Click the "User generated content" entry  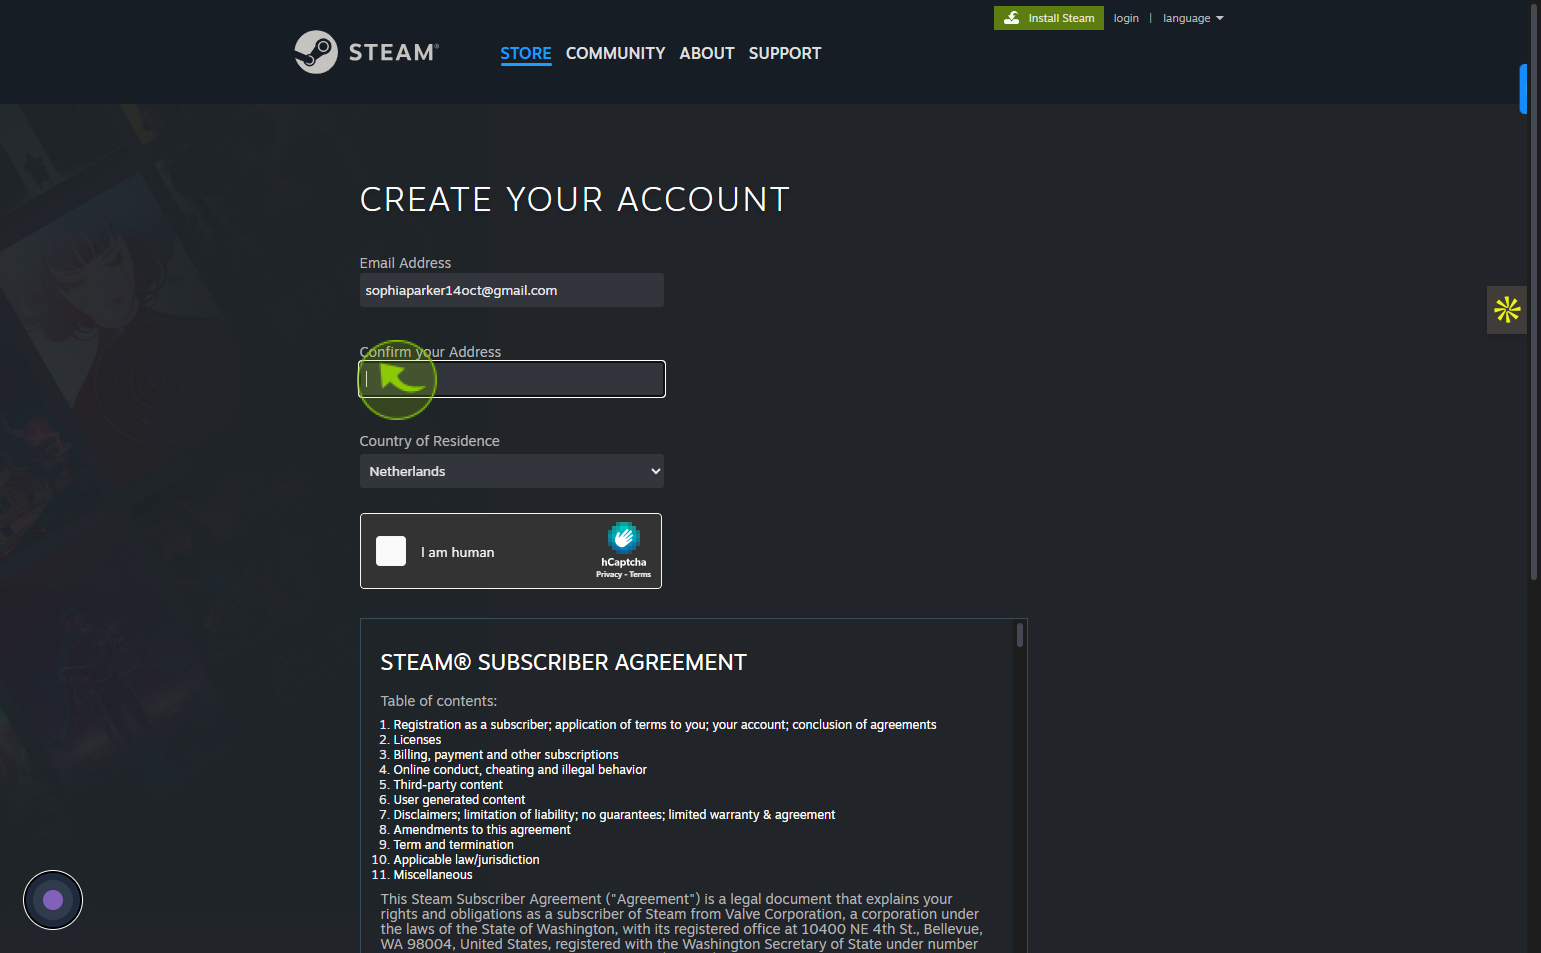(x=459, y=800)
